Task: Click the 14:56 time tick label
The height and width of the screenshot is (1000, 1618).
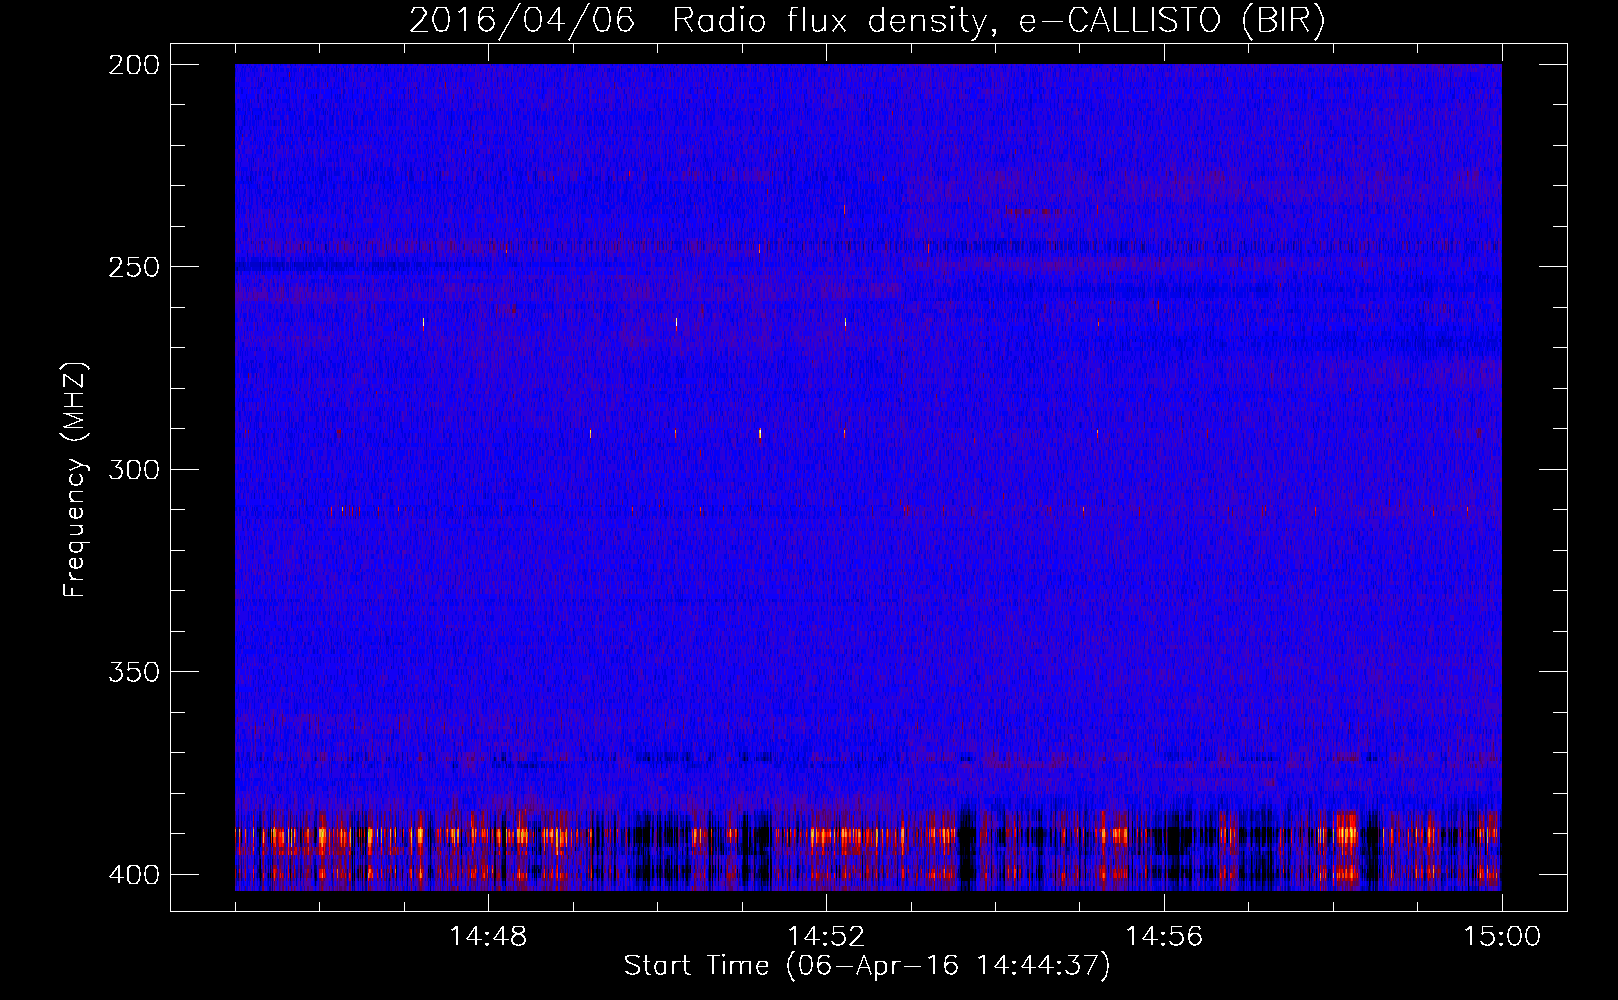Action: (x=1164, y=937)
